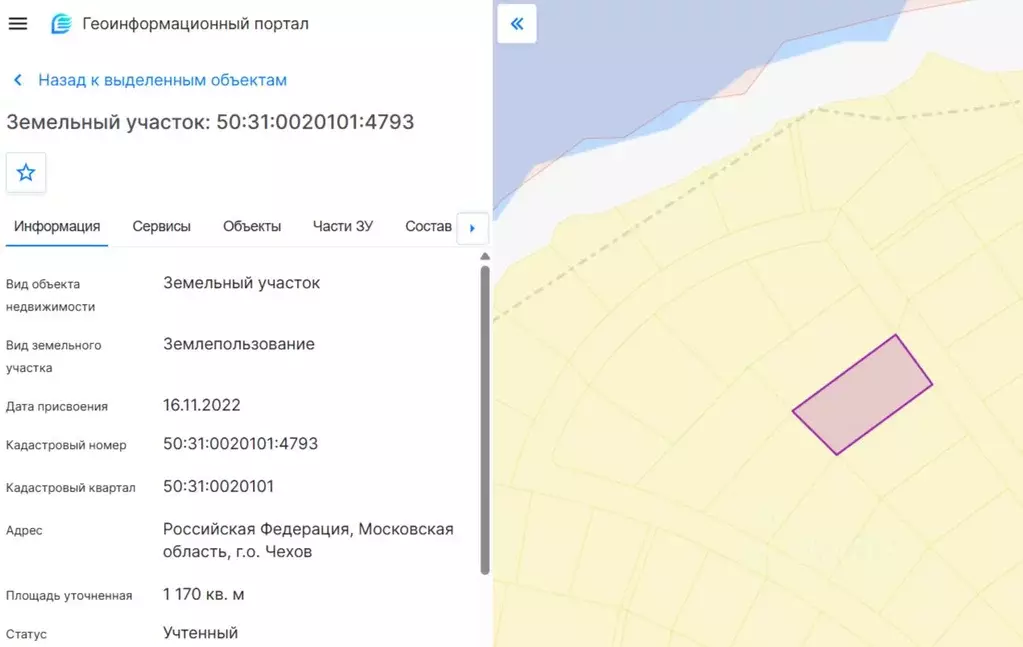Click scrollbar up arrow in info panel
1023x647 pixels.
click(485, 256)
